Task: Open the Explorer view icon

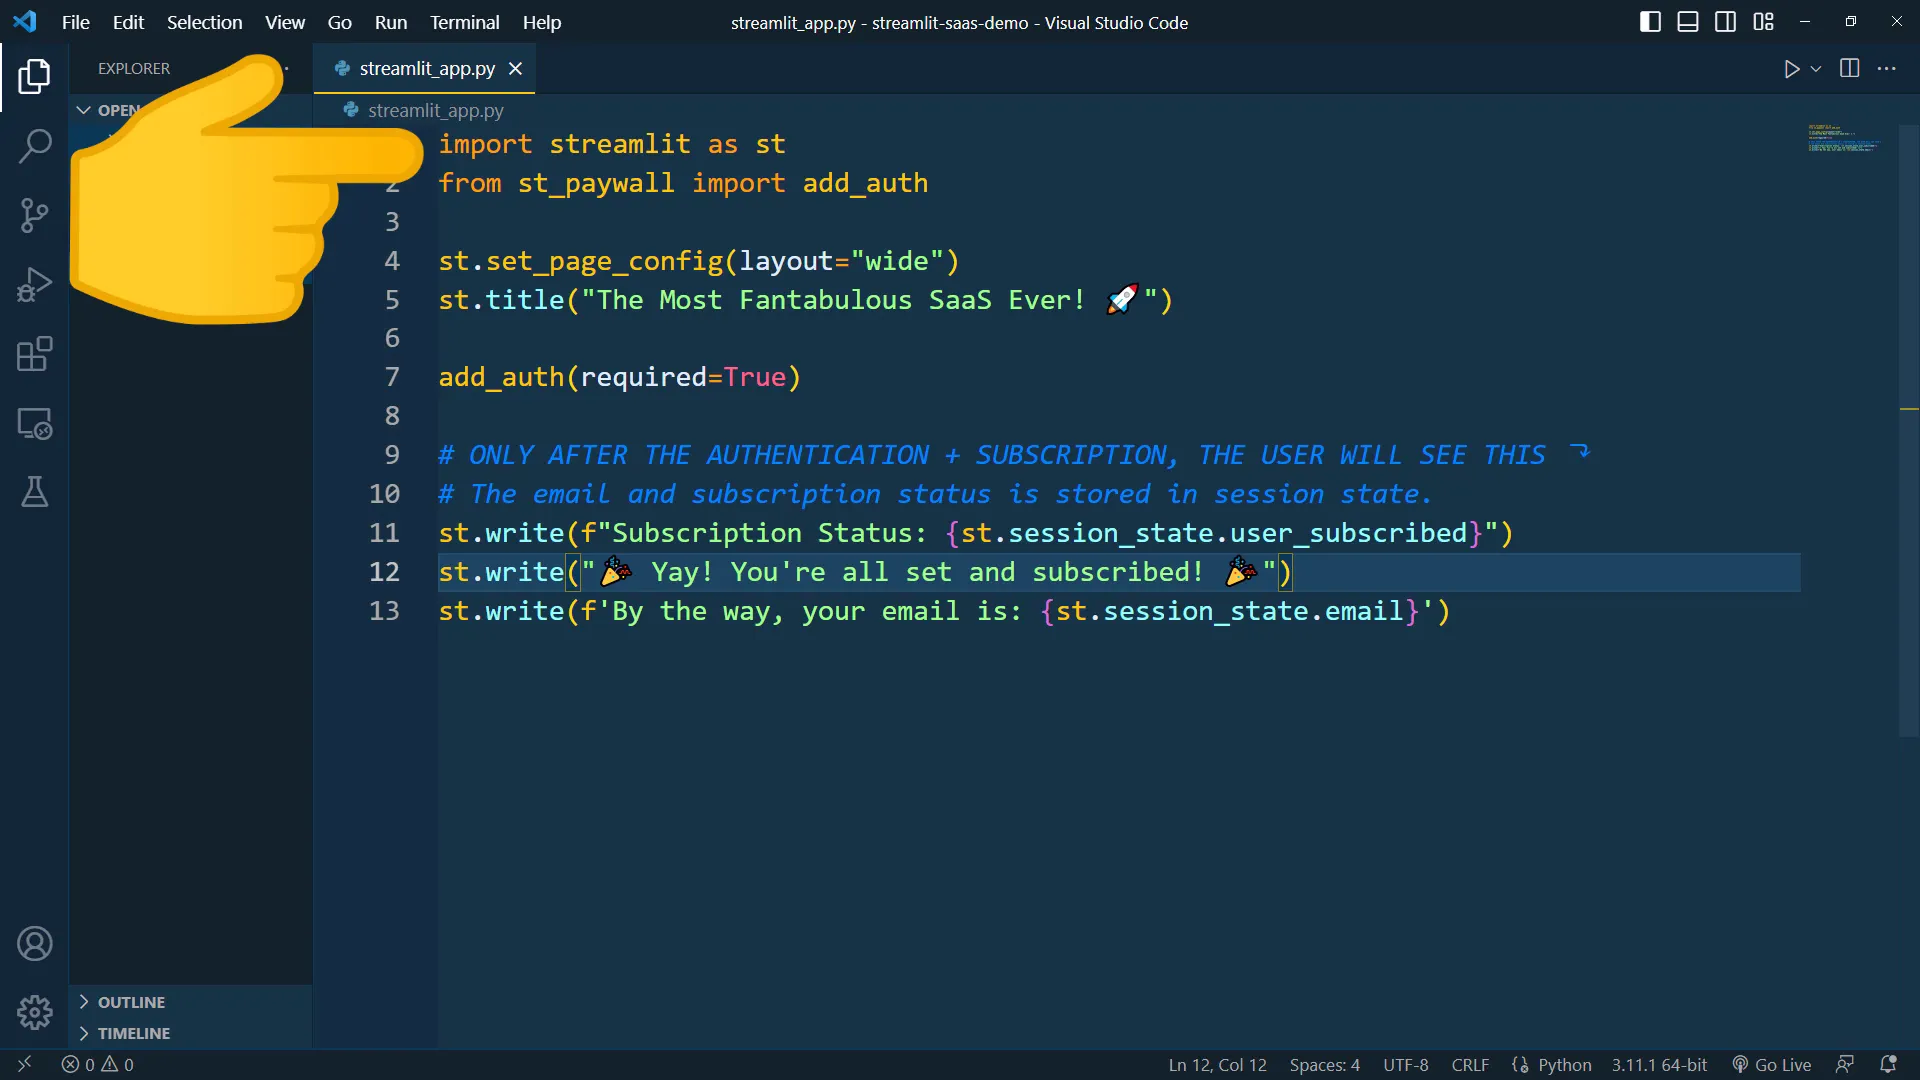Action: click(x=35, y=77)
